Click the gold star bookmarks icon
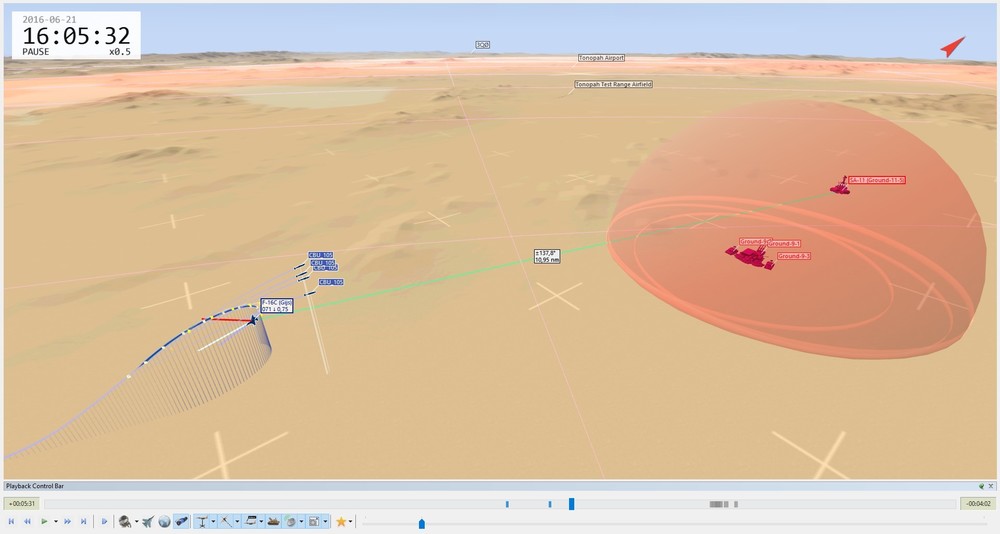The image size is (1000, 534). coord(341,522)
